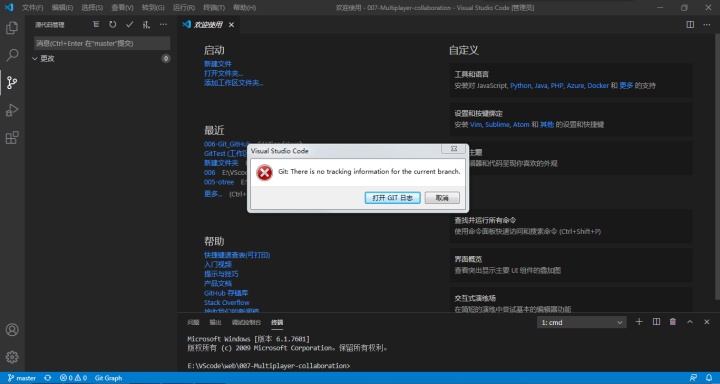The height and width of the screenshot is (384, 720).
Task: Open Git Graph icon in source control header
Action: 146,25
